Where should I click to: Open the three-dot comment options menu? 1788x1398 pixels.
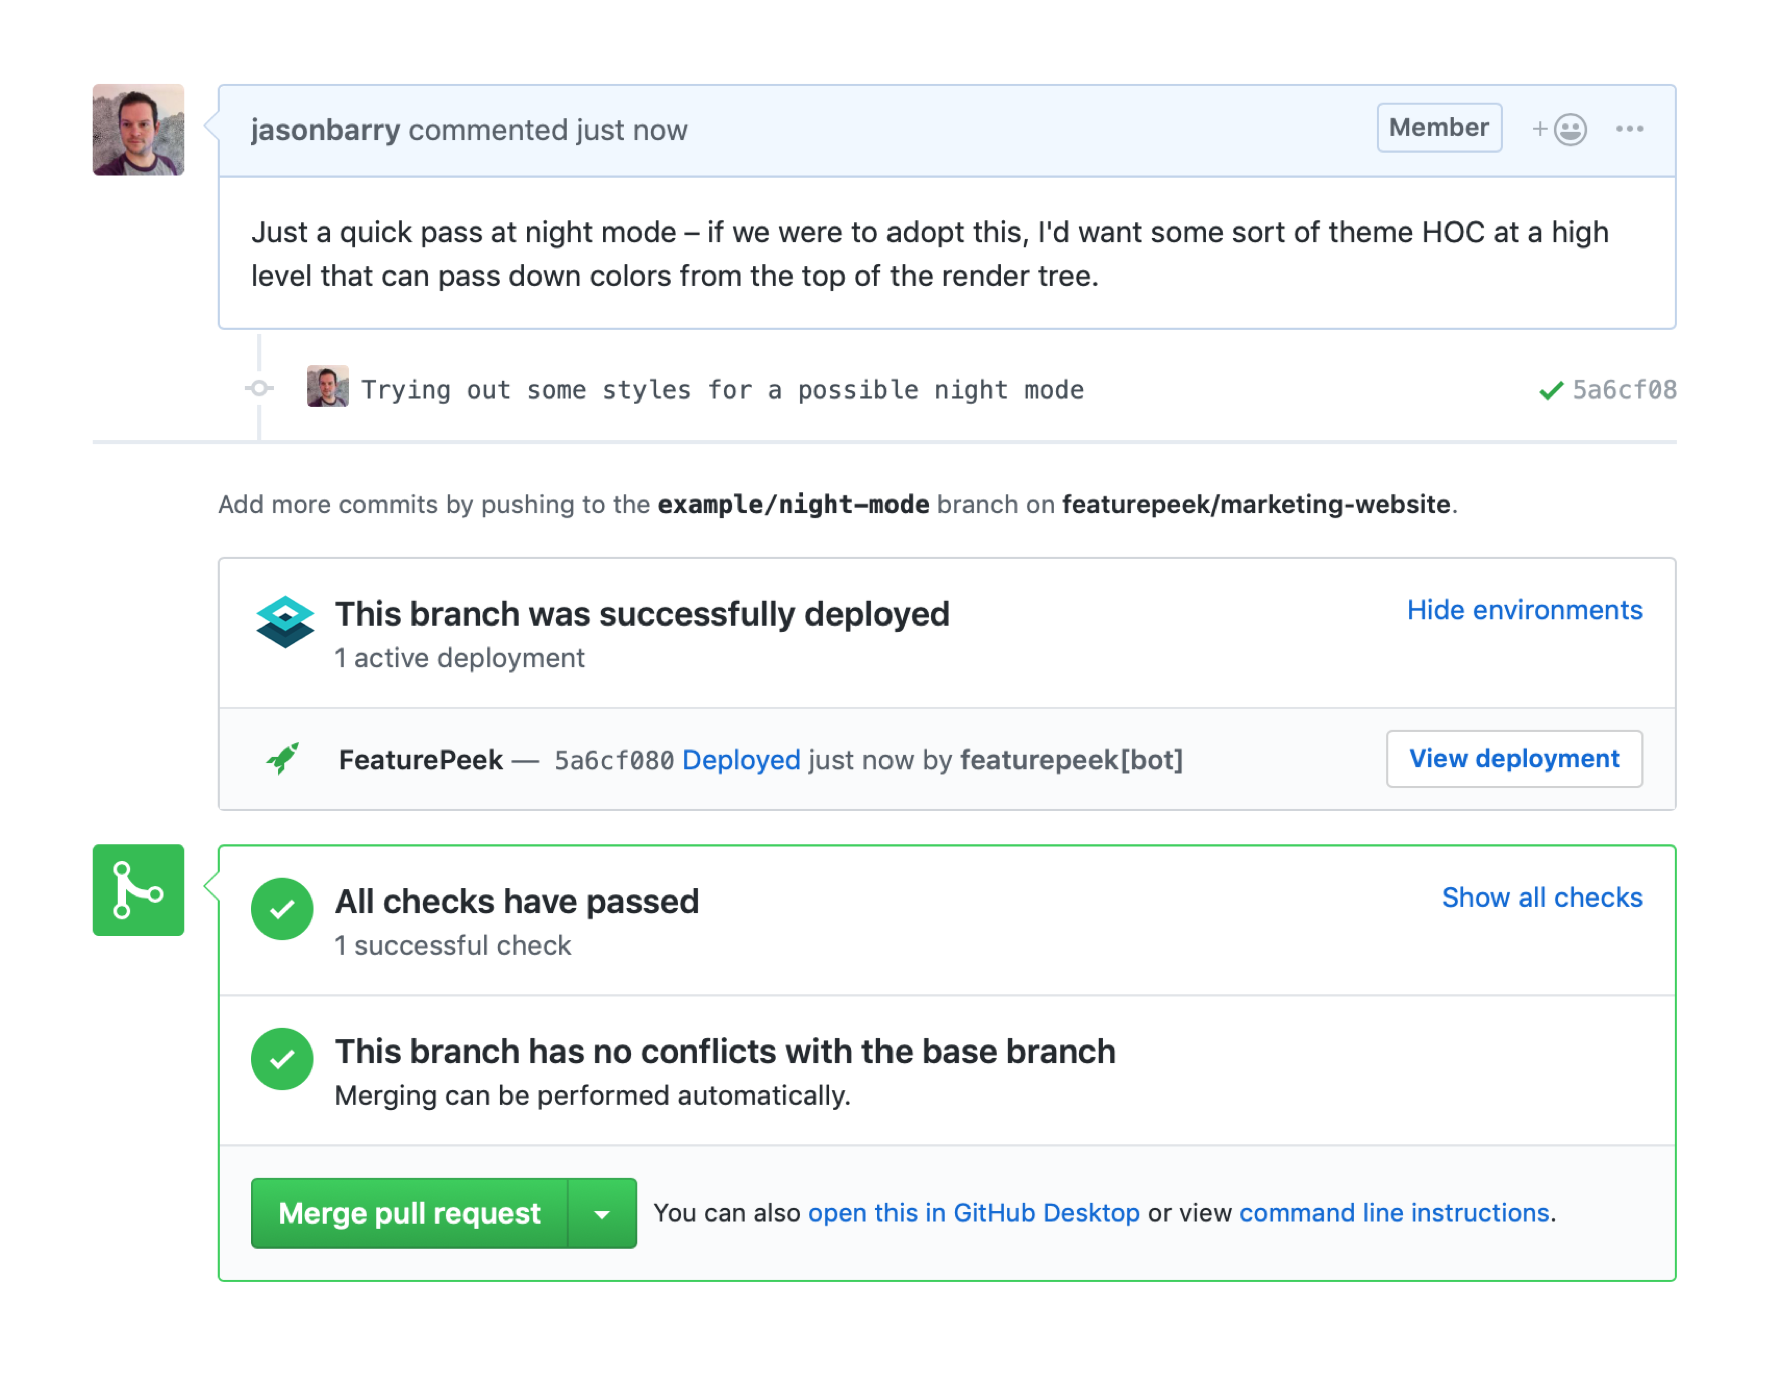tap(1629, 129)
